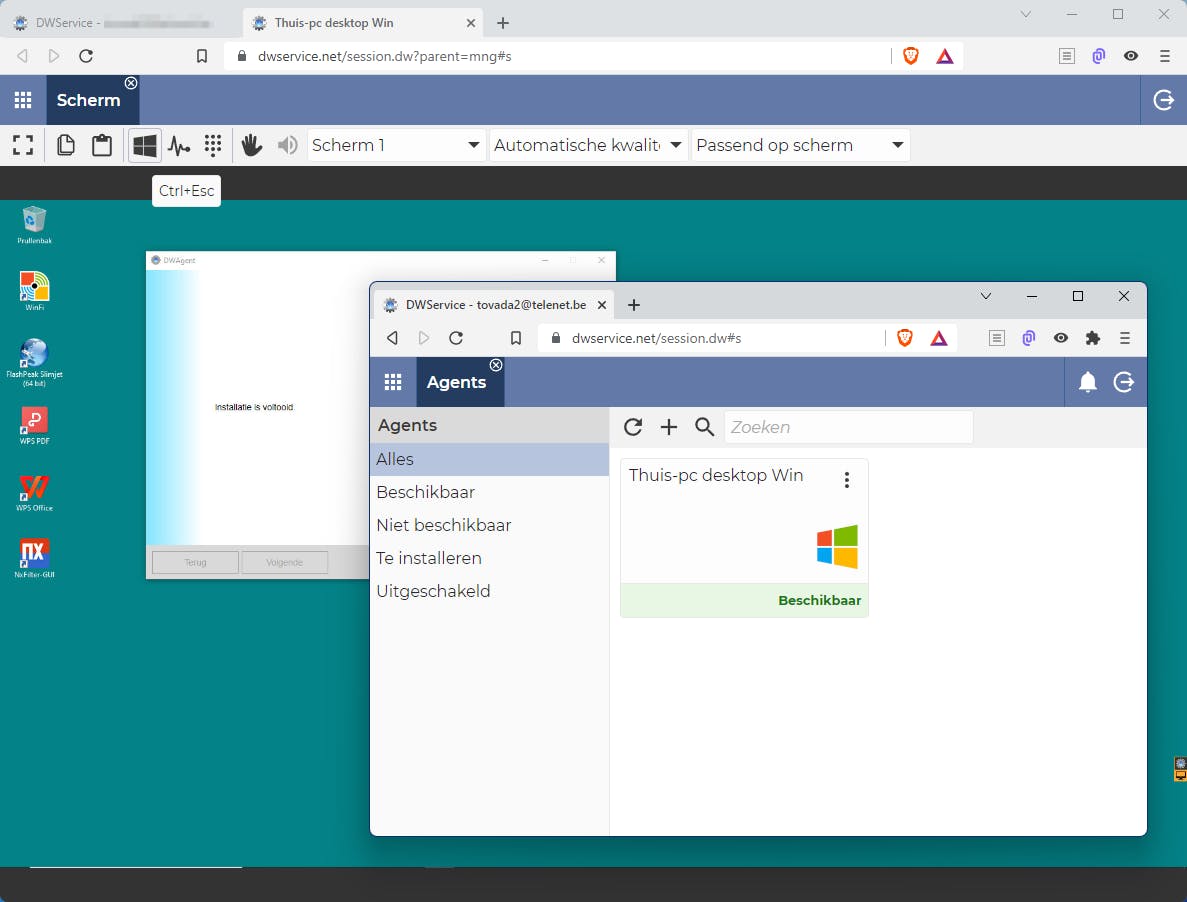
Task: Click the Agents search magnifier icon
Action: (705, 428)
